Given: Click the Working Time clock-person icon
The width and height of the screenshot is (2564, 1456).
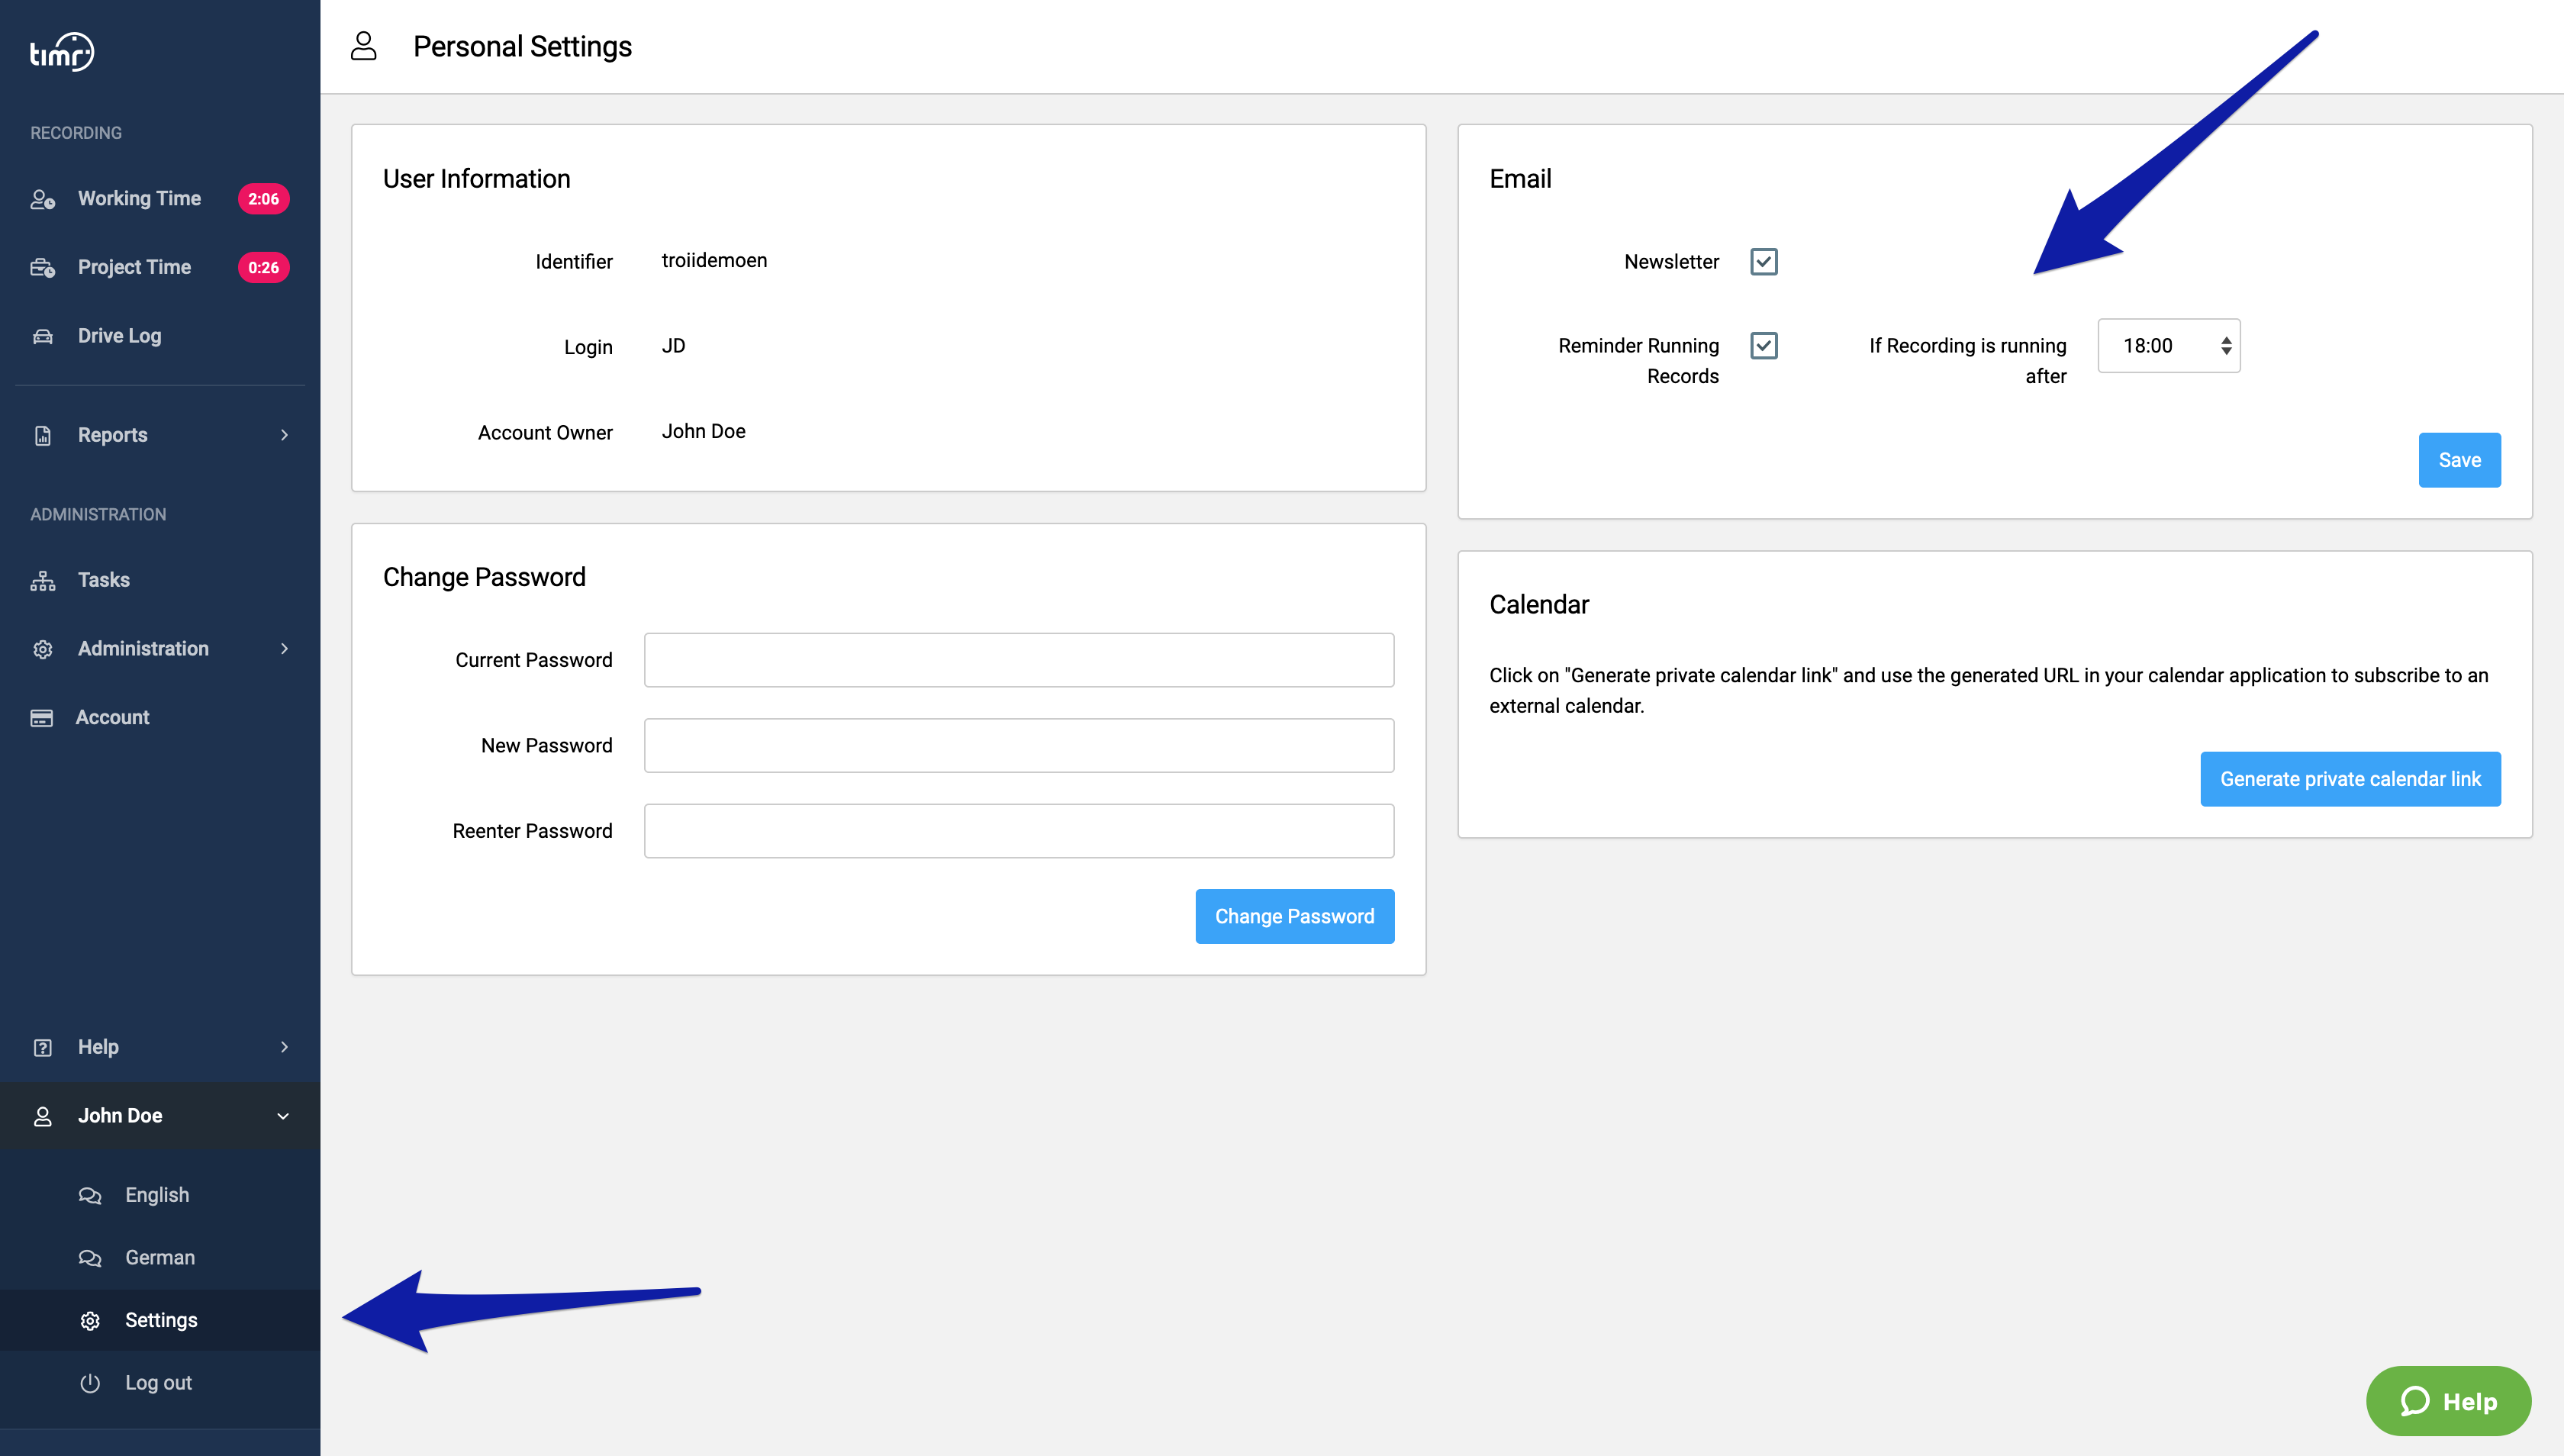Looking at the screenshot, I should (x=42, y=199).
